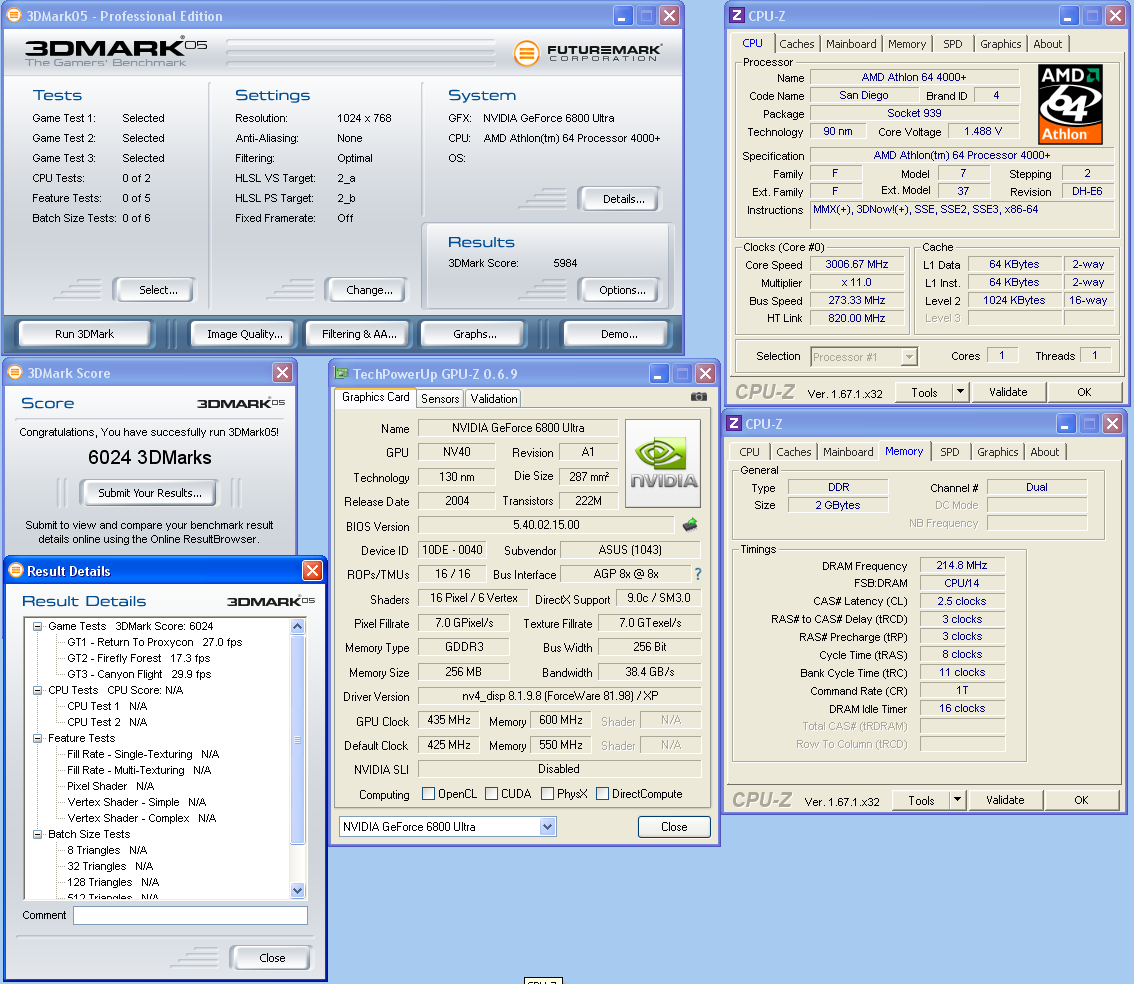Viewport: 1134px width, 984px height.
Task: Switch to Validation tab in GPU-Z
Action: 494,398
